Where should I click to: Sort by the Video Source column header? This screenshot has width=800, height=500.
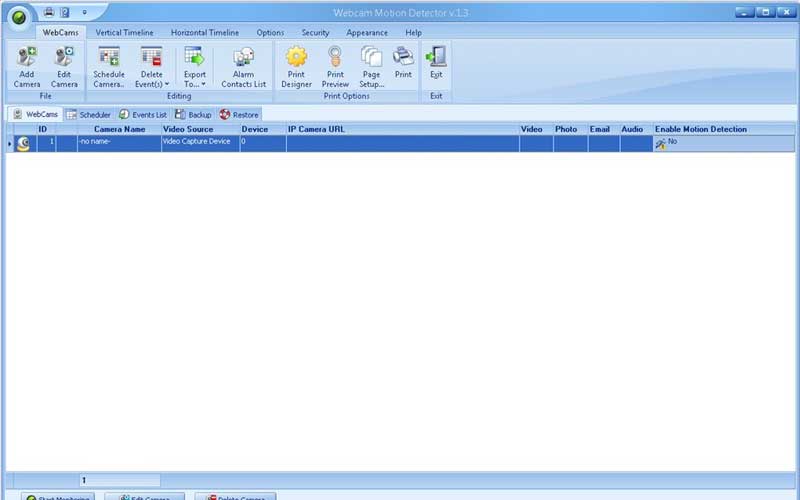click(201, 129)
